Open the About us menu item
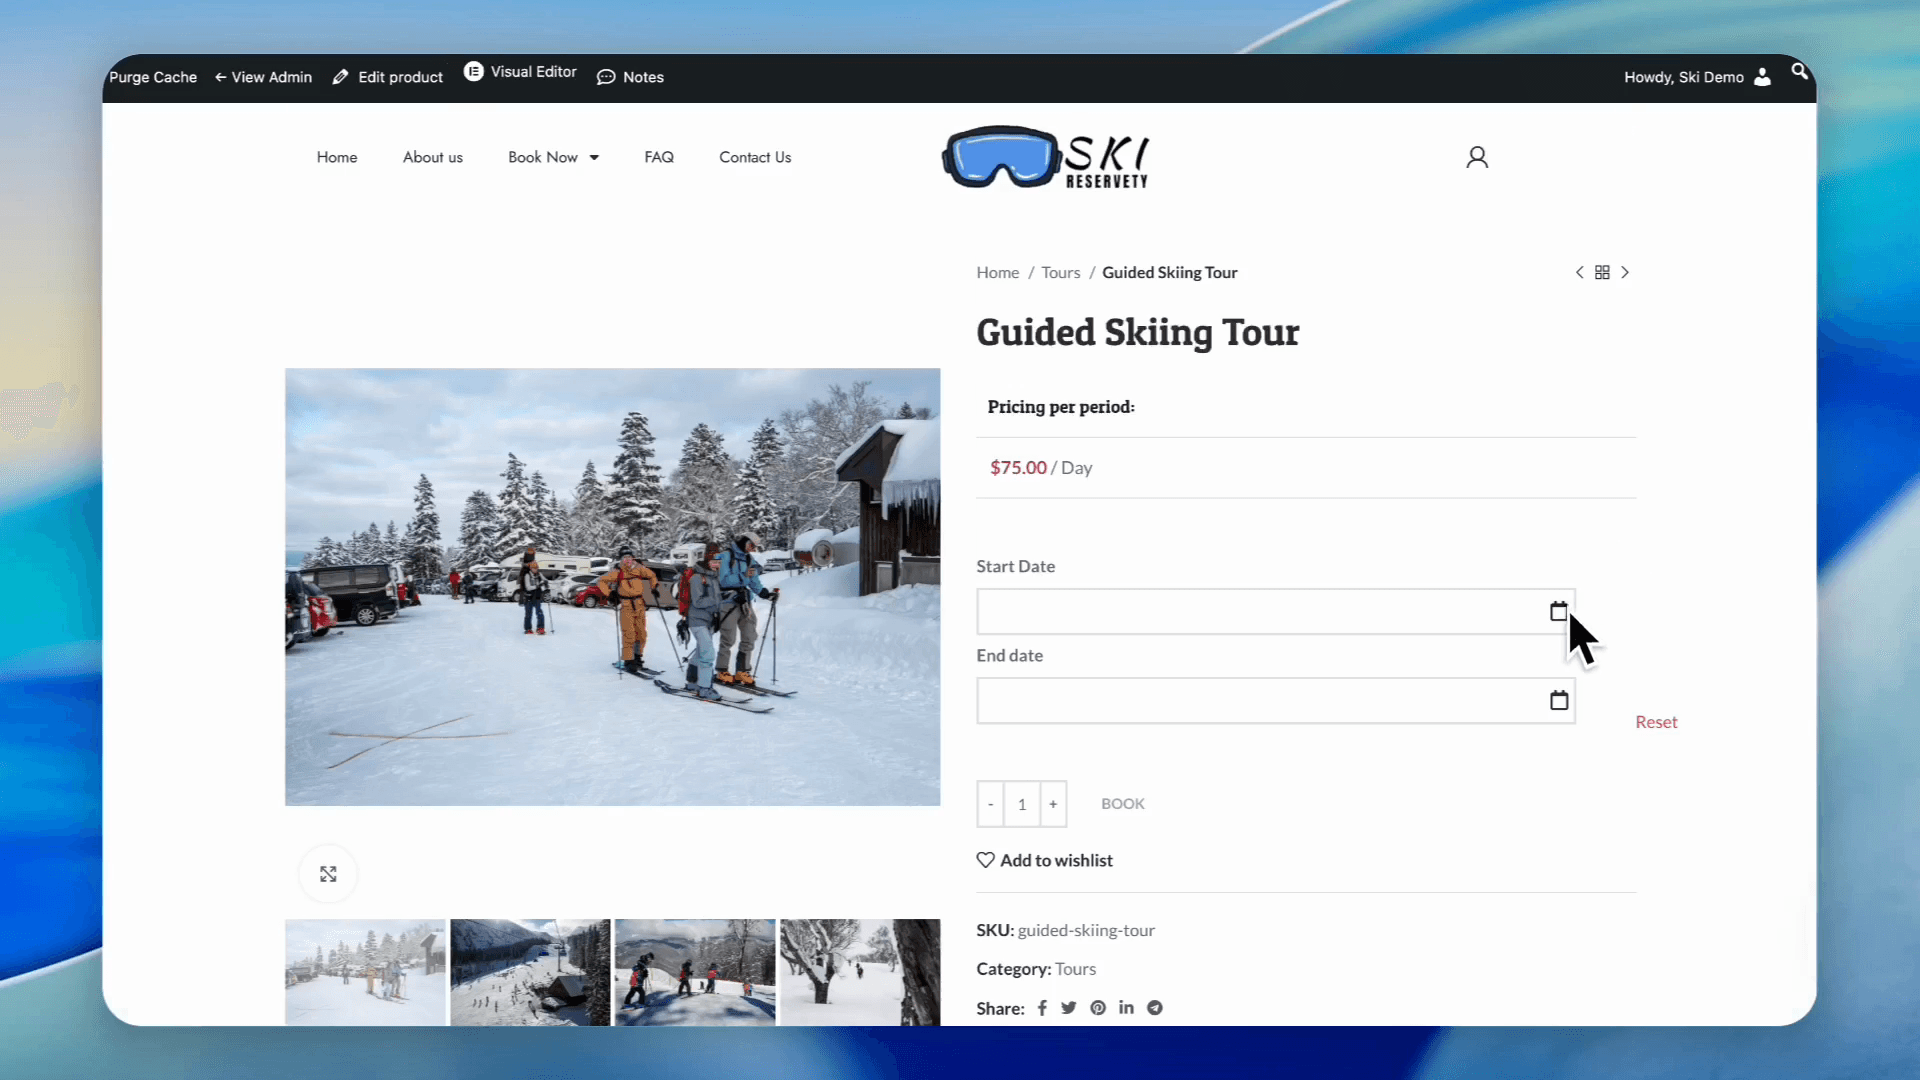The image size is (1920, 1080). point(433,157)
